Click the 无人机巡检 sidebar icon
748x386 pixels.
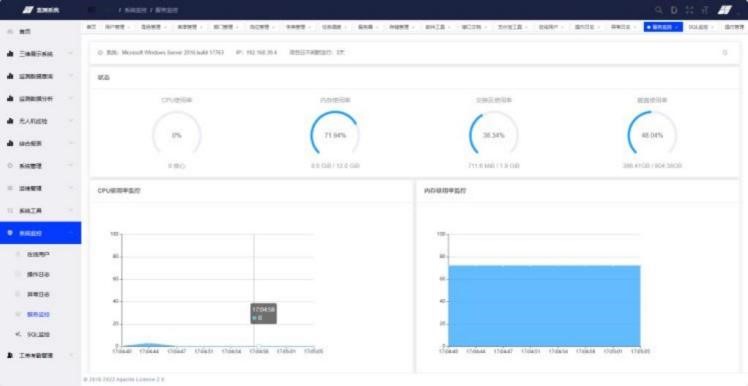tap(10, 121)
